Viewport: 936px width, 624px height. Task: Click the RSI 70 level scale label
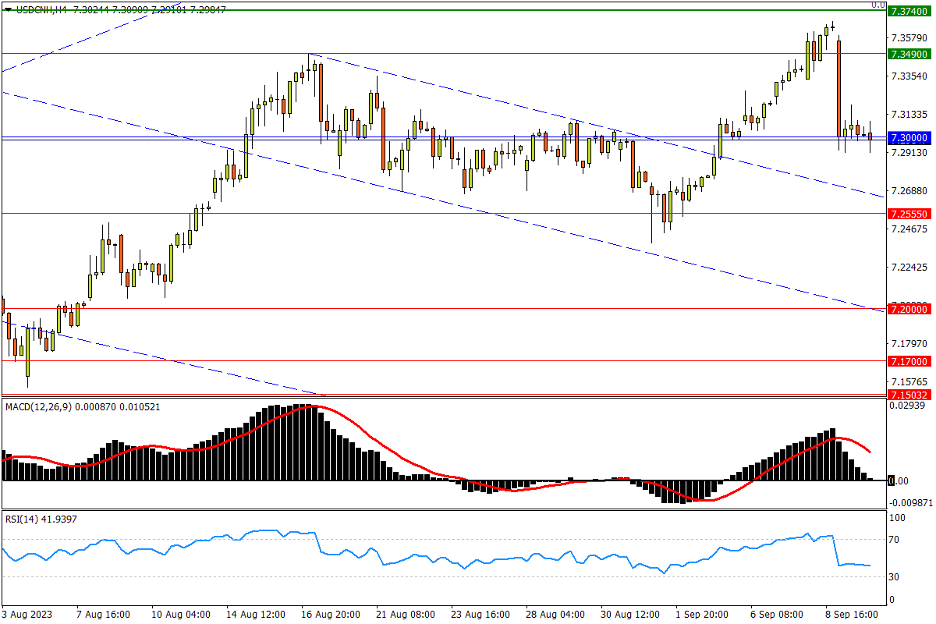[x=897, y=540]
